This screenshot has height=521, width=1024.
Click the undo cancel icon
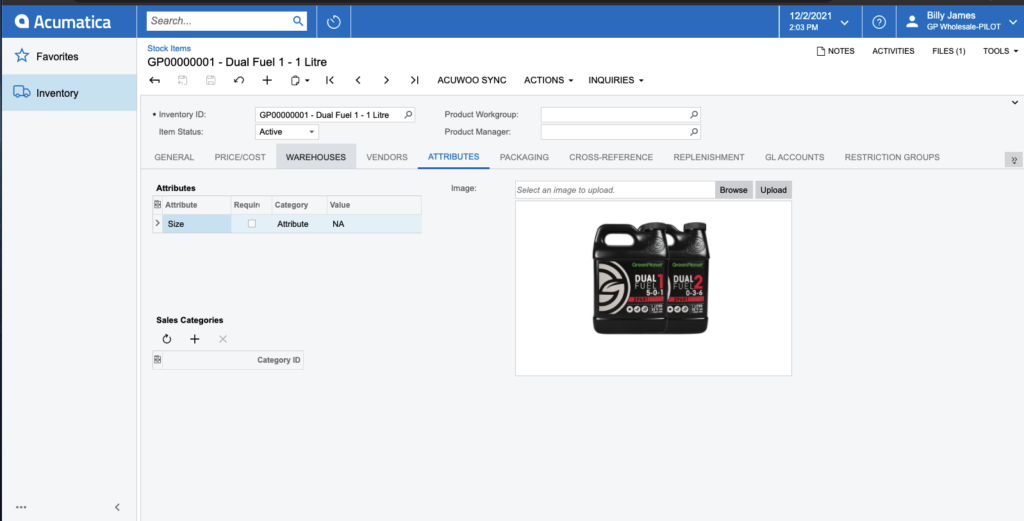pos(239,80)
